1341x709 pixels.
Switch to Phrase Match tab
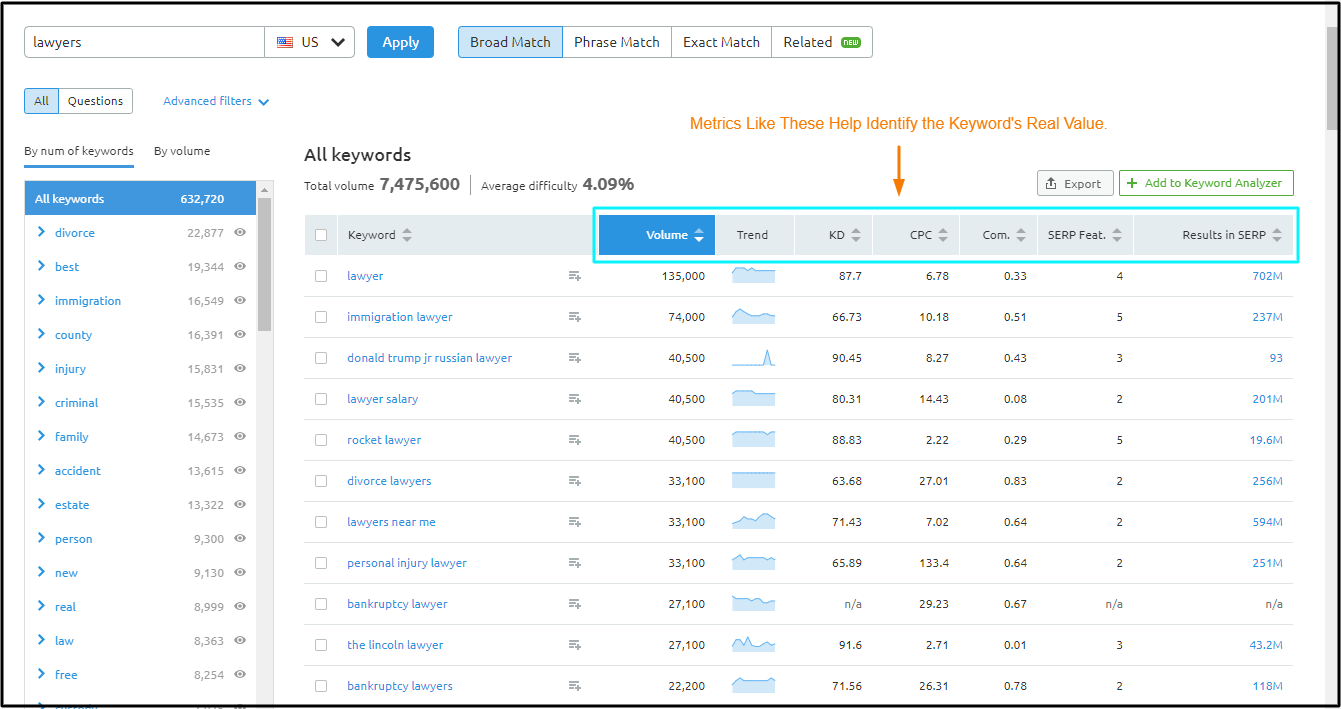point(617,42)
